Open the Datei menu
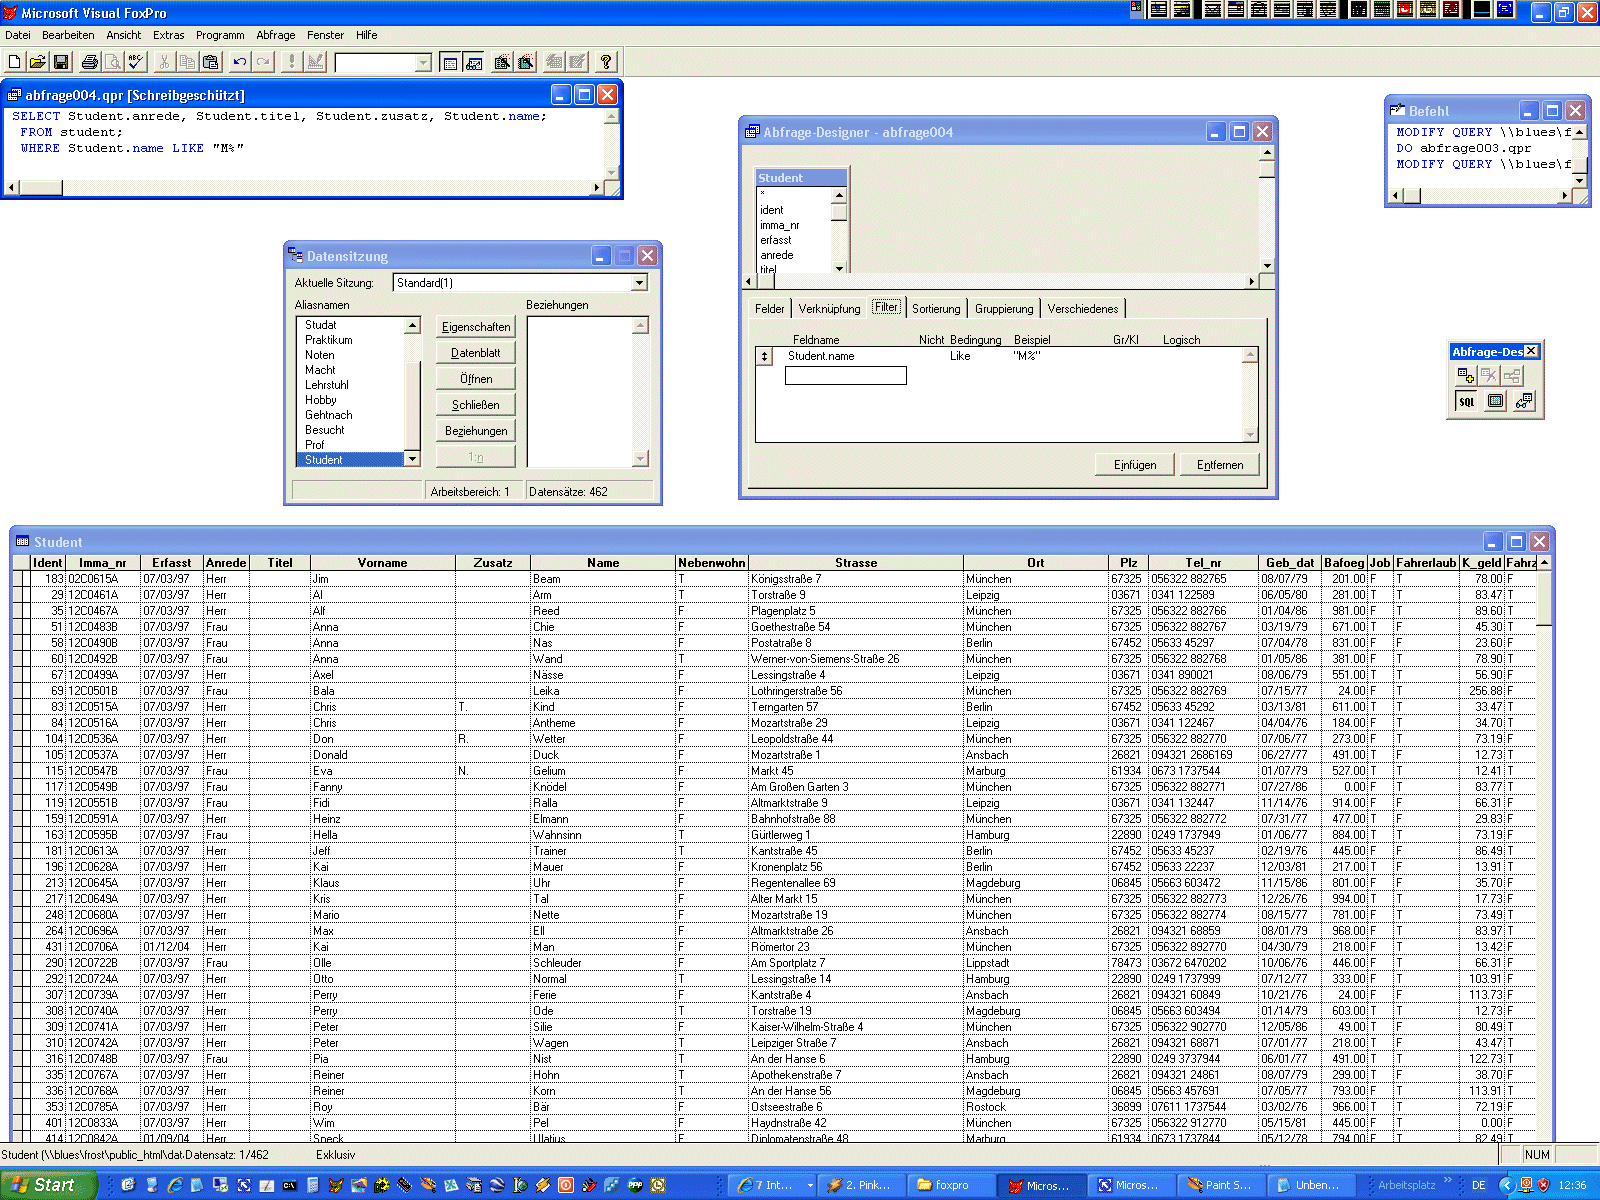The height and width of the screenshot is (1200, 1600). 18,35
